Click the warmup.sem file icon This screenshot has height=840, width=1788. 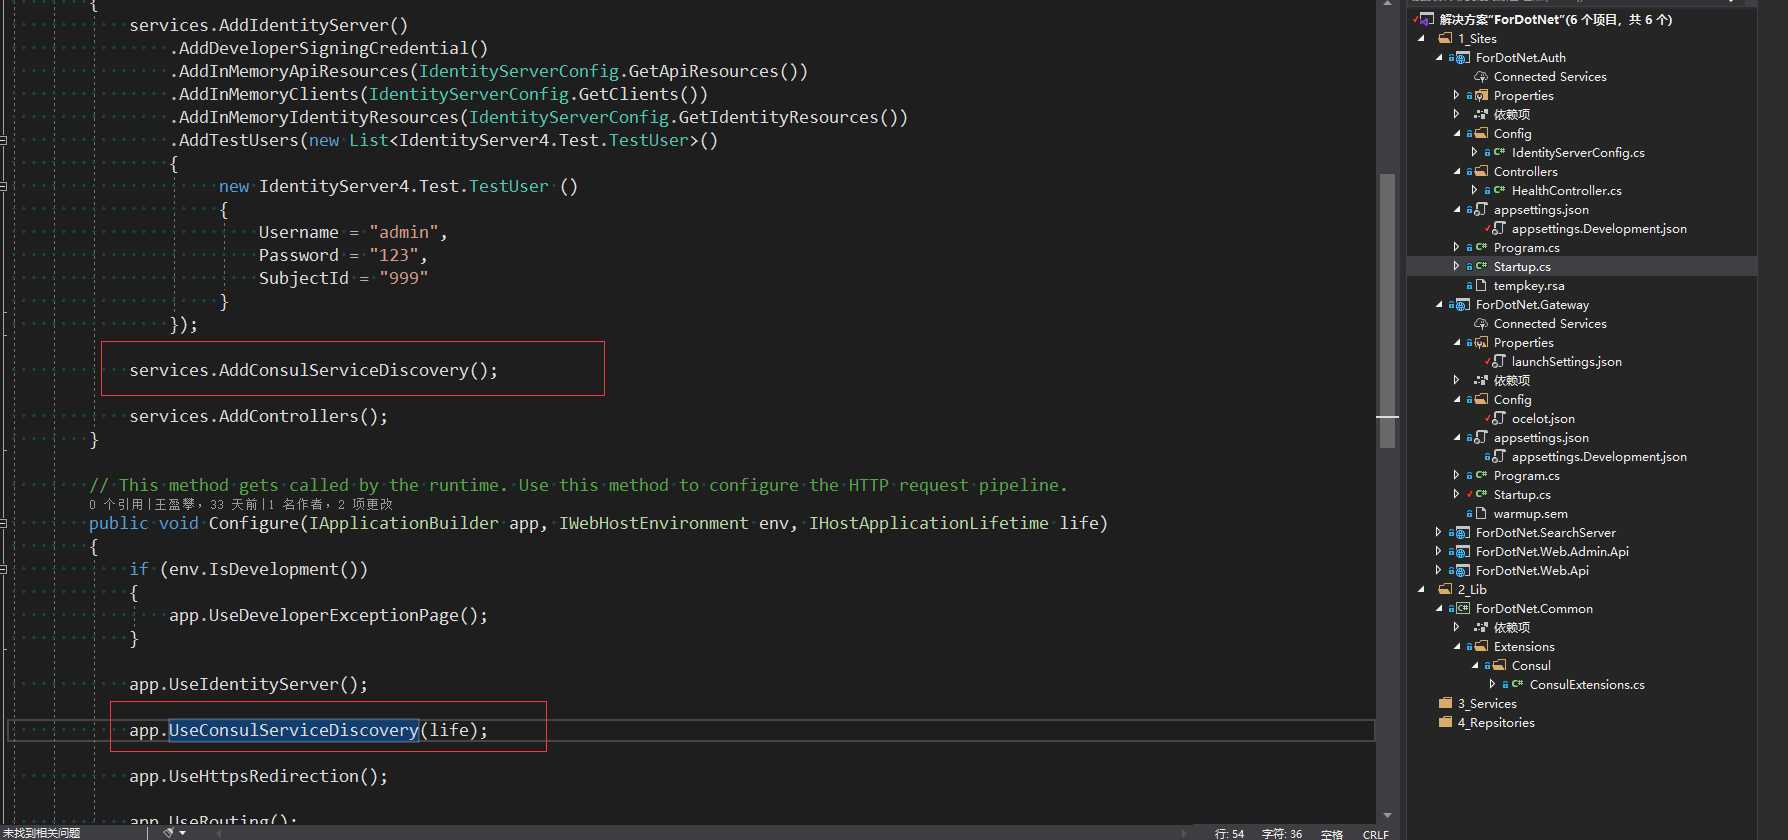pyautogui.click(x=1481, y=513)
